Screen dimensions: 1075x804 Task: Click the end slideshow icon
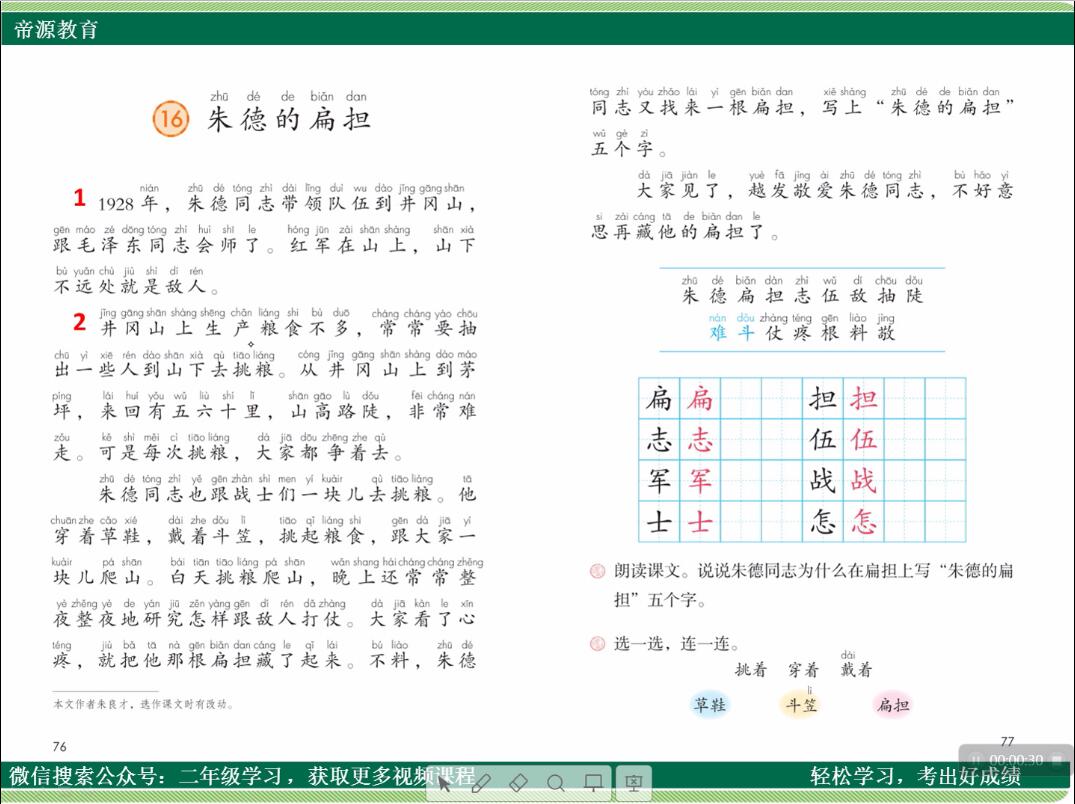633,782
